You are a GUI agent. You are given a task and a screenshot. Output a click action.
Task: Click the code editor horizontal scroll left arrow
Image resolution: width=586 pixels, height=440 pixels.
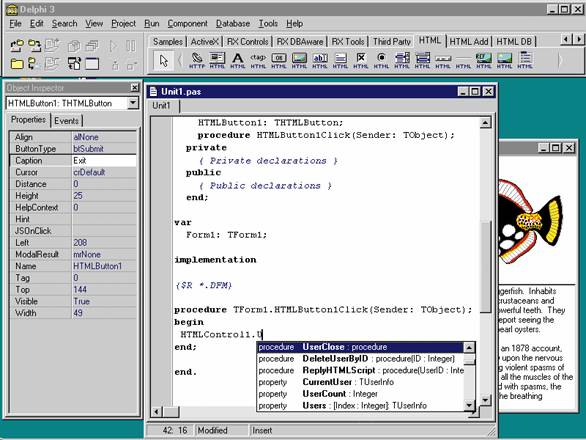156,412
